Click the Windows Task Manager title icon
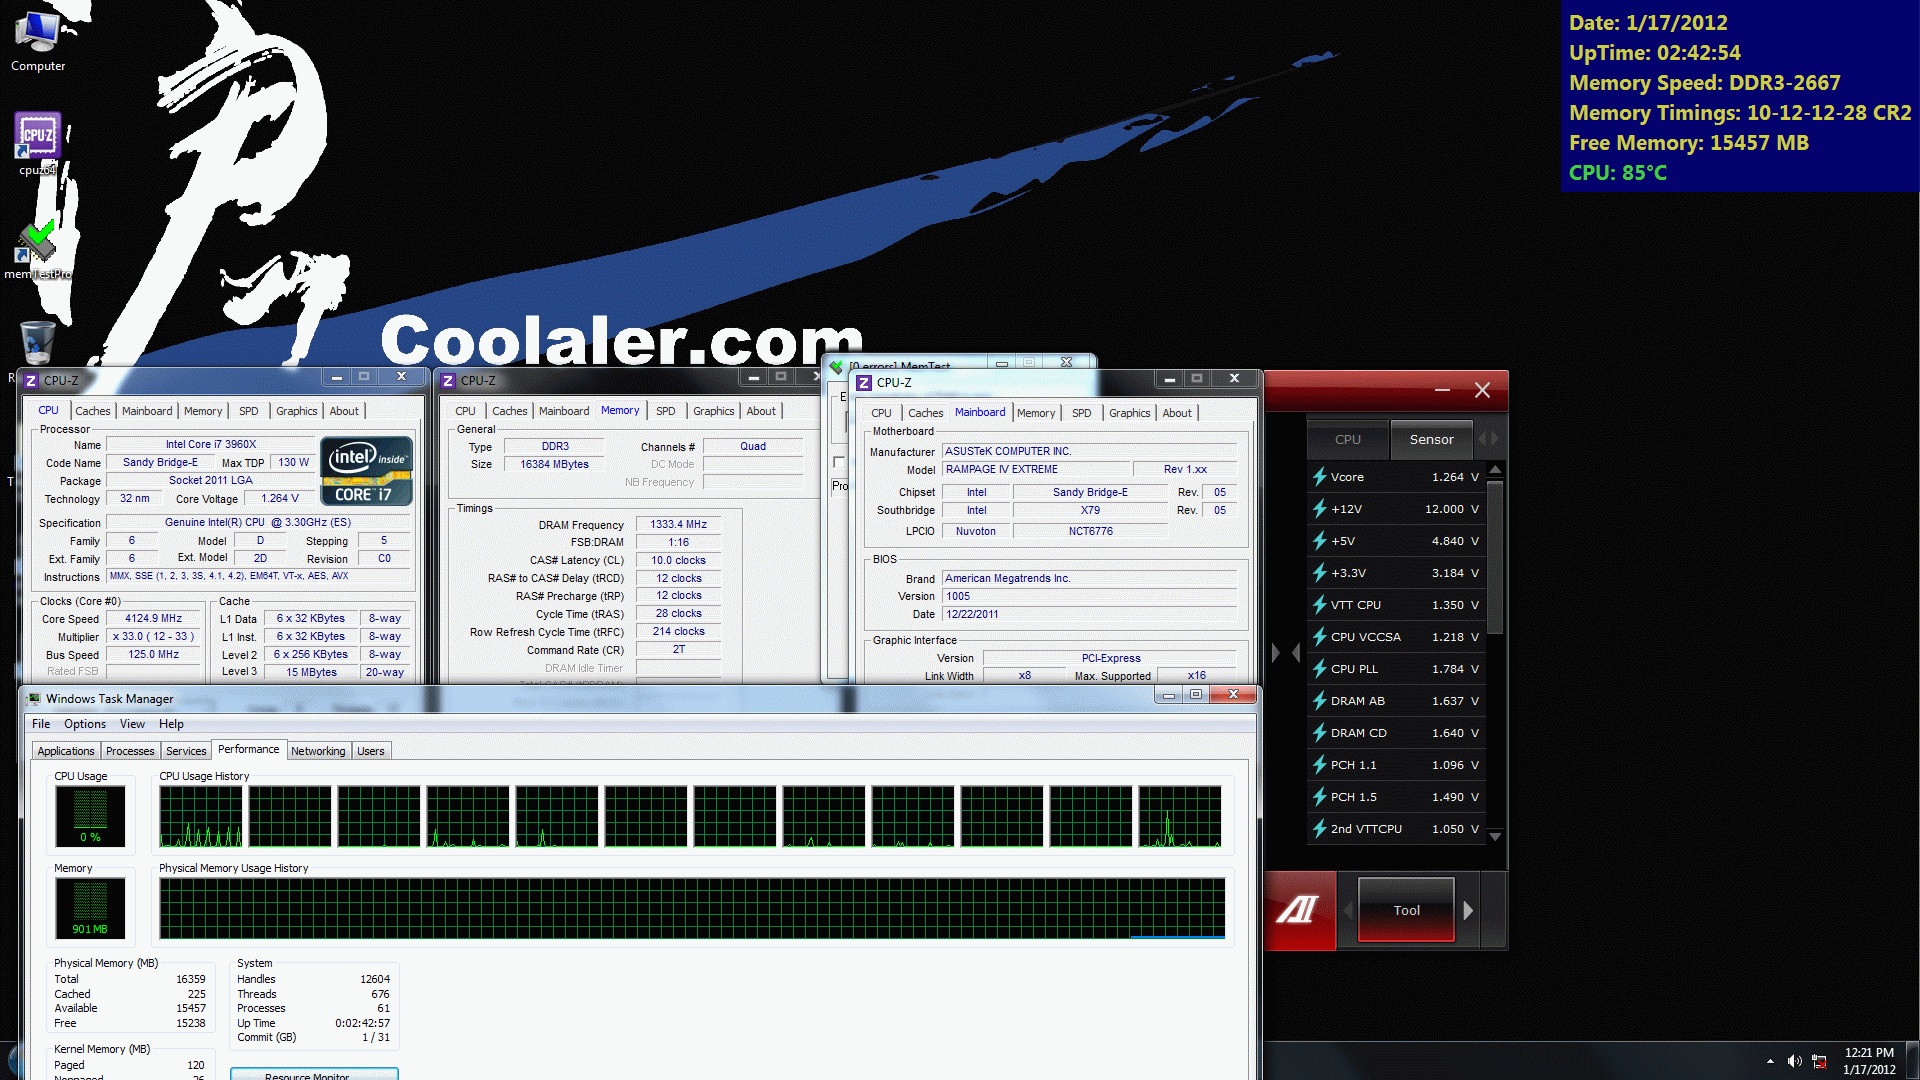The image size is (1920, 1080). [35, 699]
